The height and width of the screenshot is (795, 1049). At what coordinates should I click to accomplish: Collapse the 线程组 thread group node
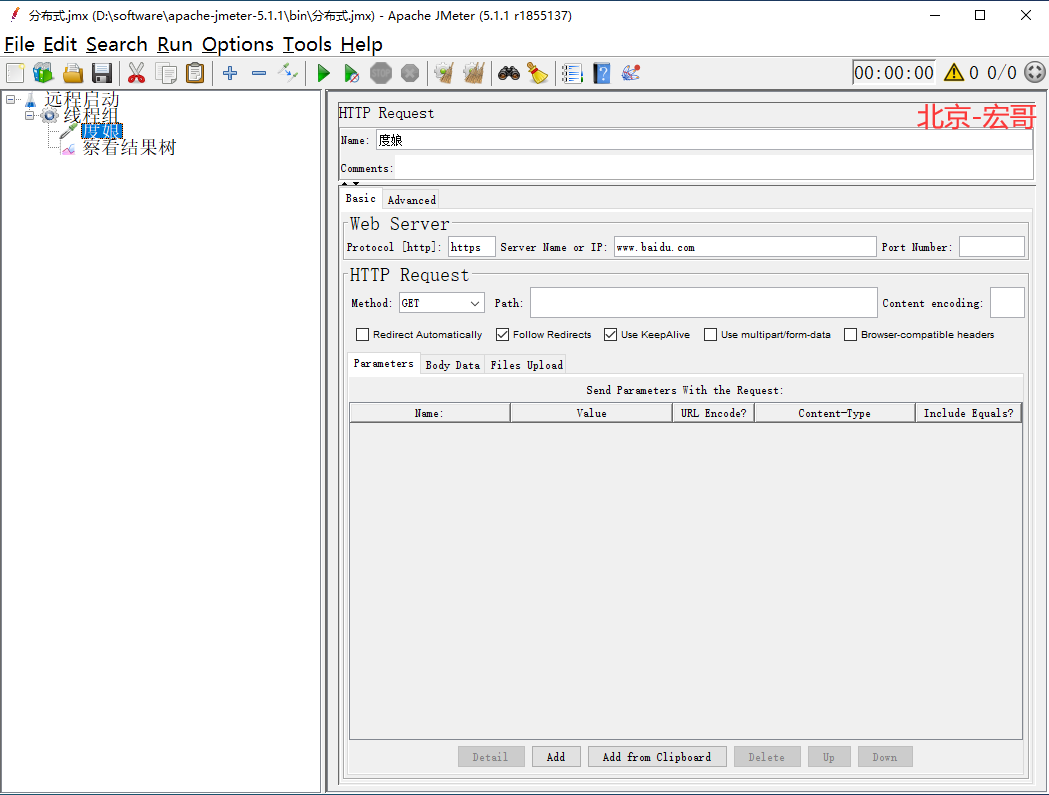29,115
